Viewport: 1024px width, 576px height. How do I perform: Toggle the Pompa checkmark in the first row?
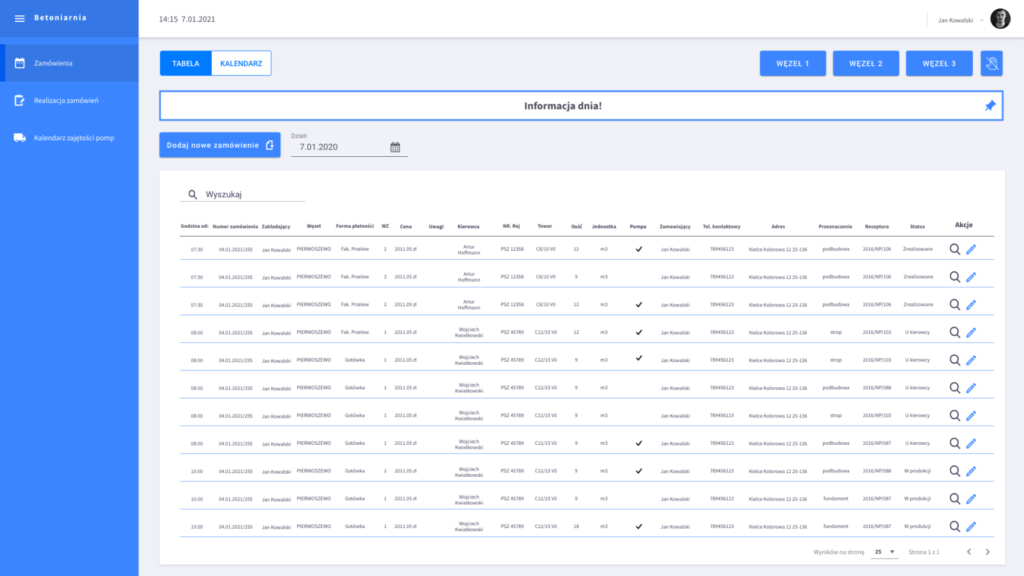[638, 249]
